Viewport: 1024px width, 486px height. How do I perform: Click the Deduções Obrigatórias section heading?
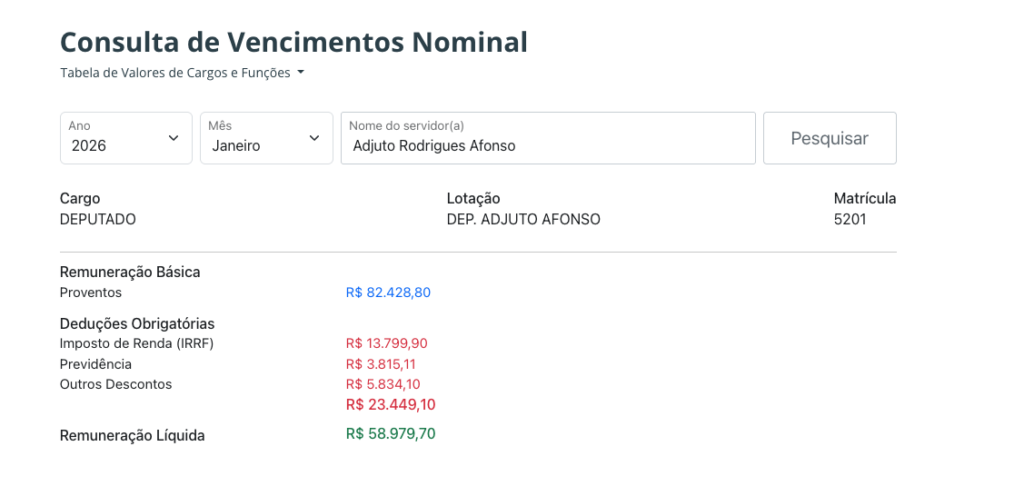(137, 324)
